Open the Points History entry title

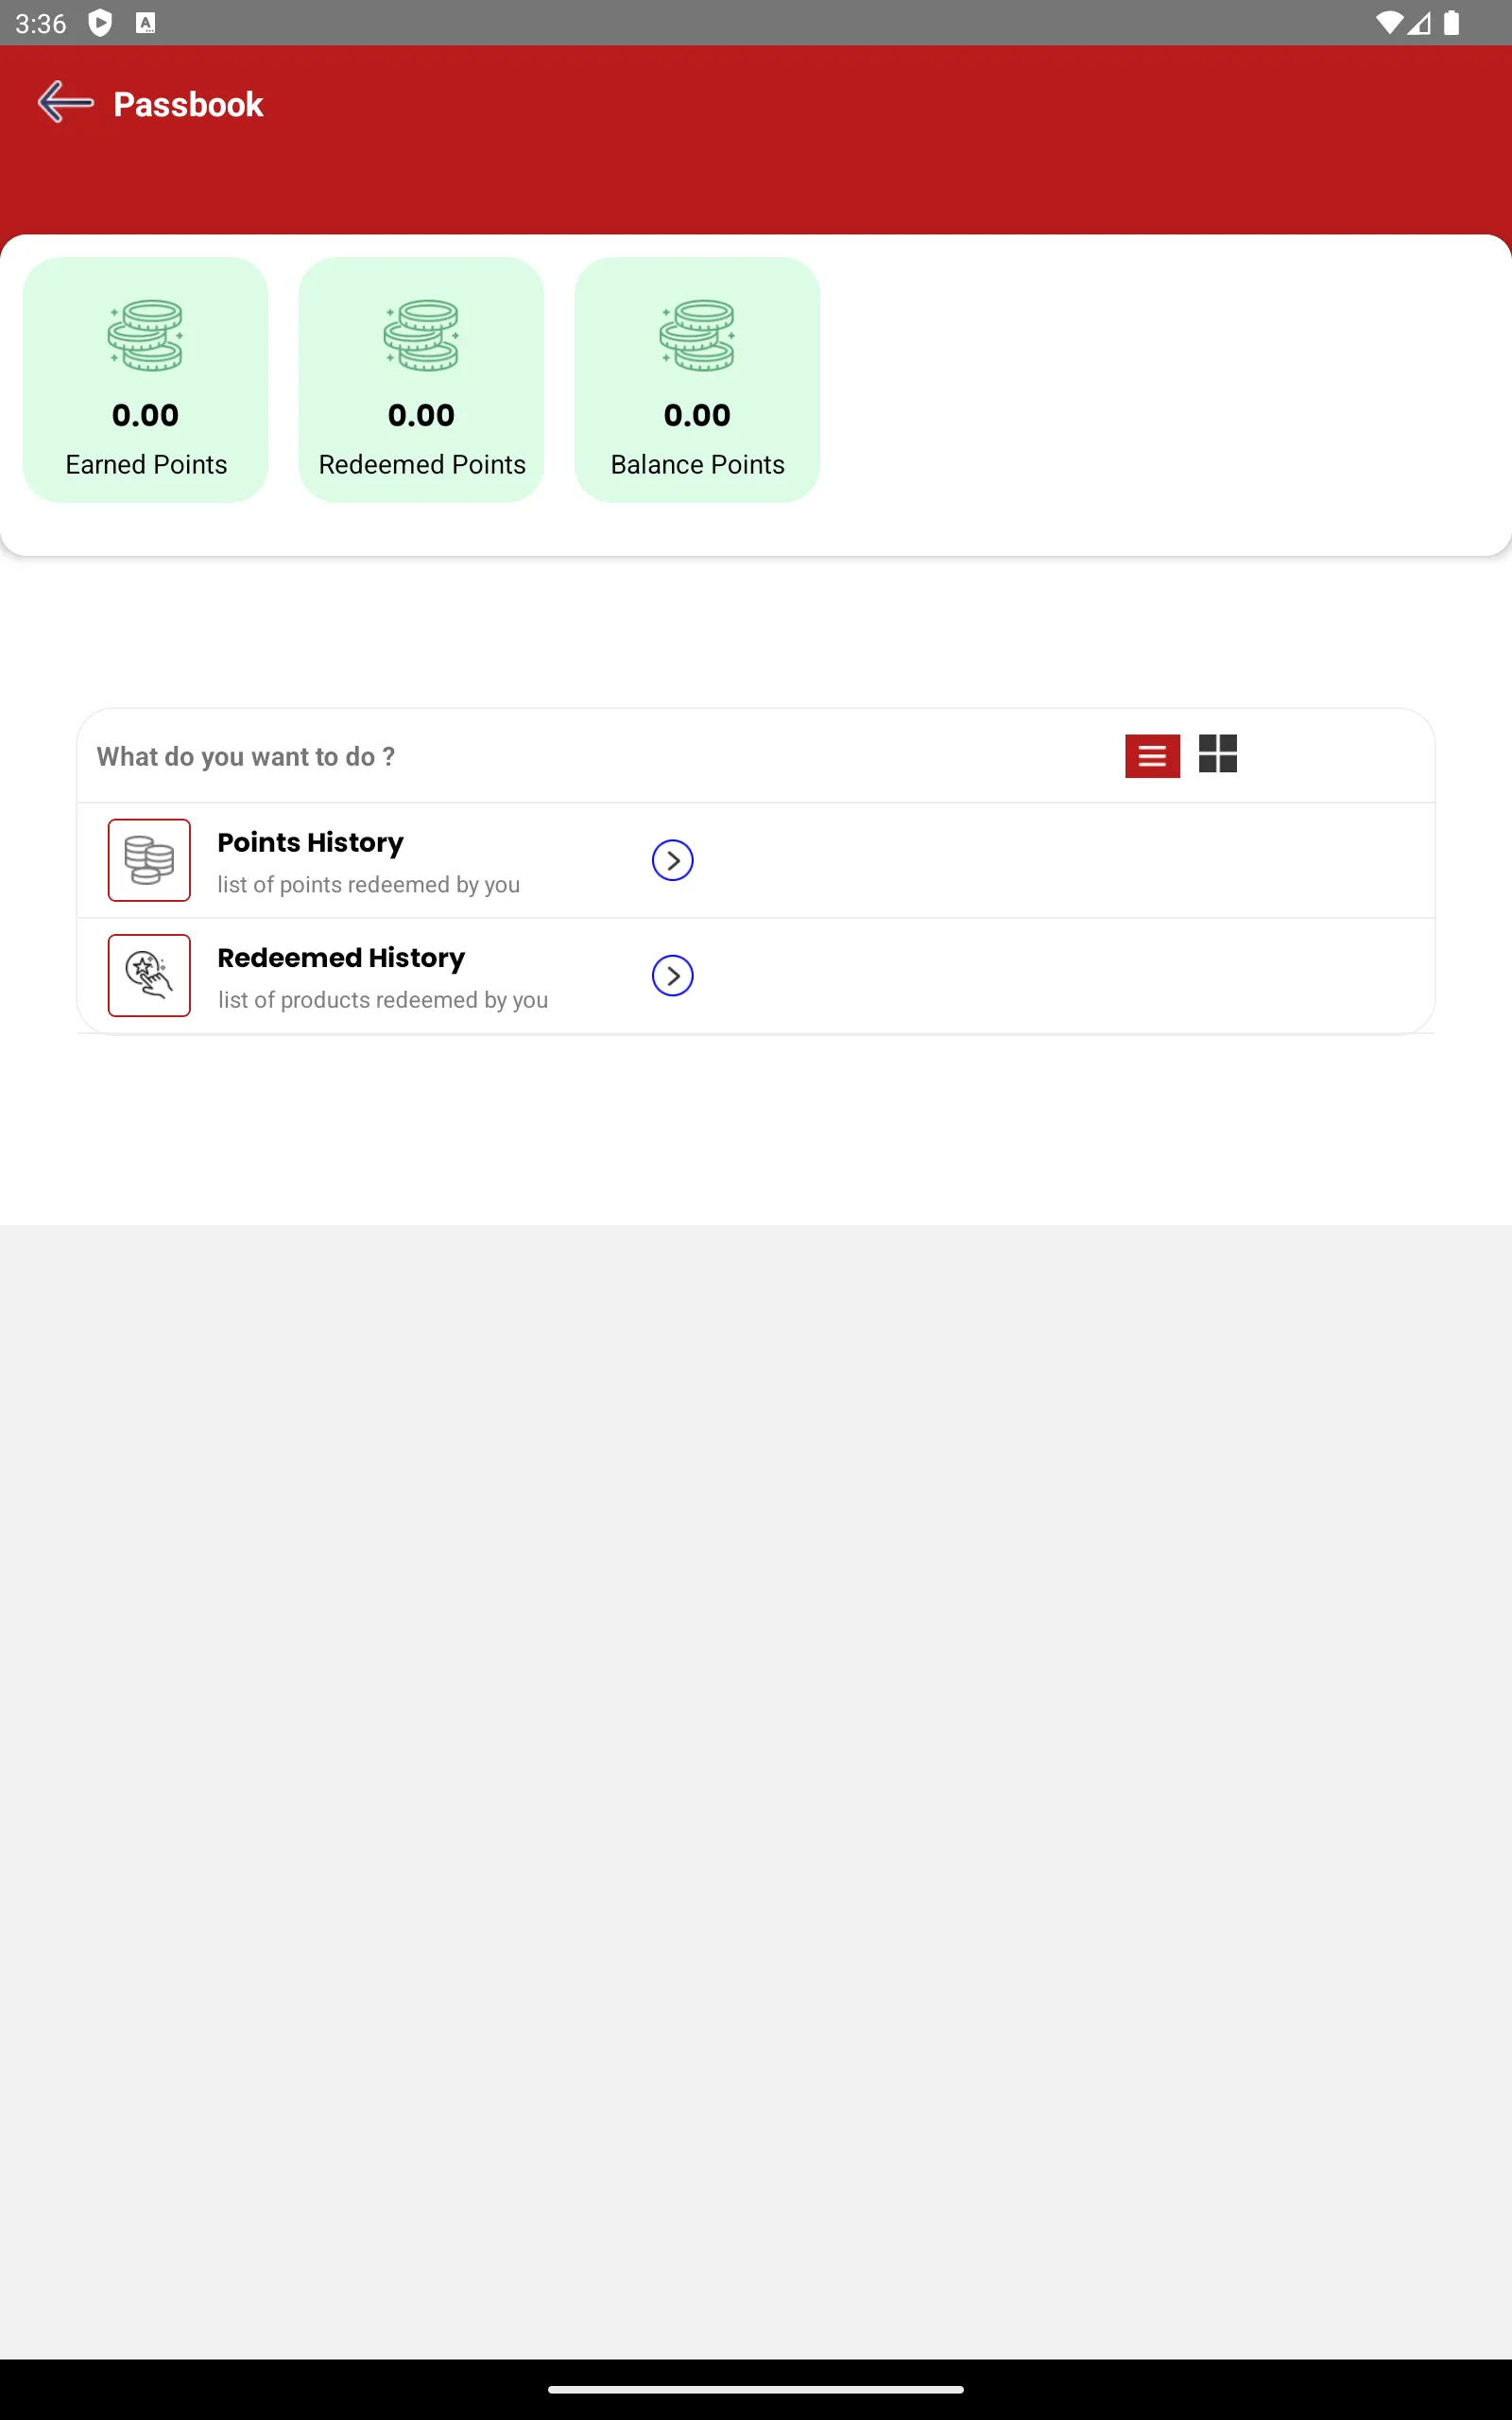(311, 843)
